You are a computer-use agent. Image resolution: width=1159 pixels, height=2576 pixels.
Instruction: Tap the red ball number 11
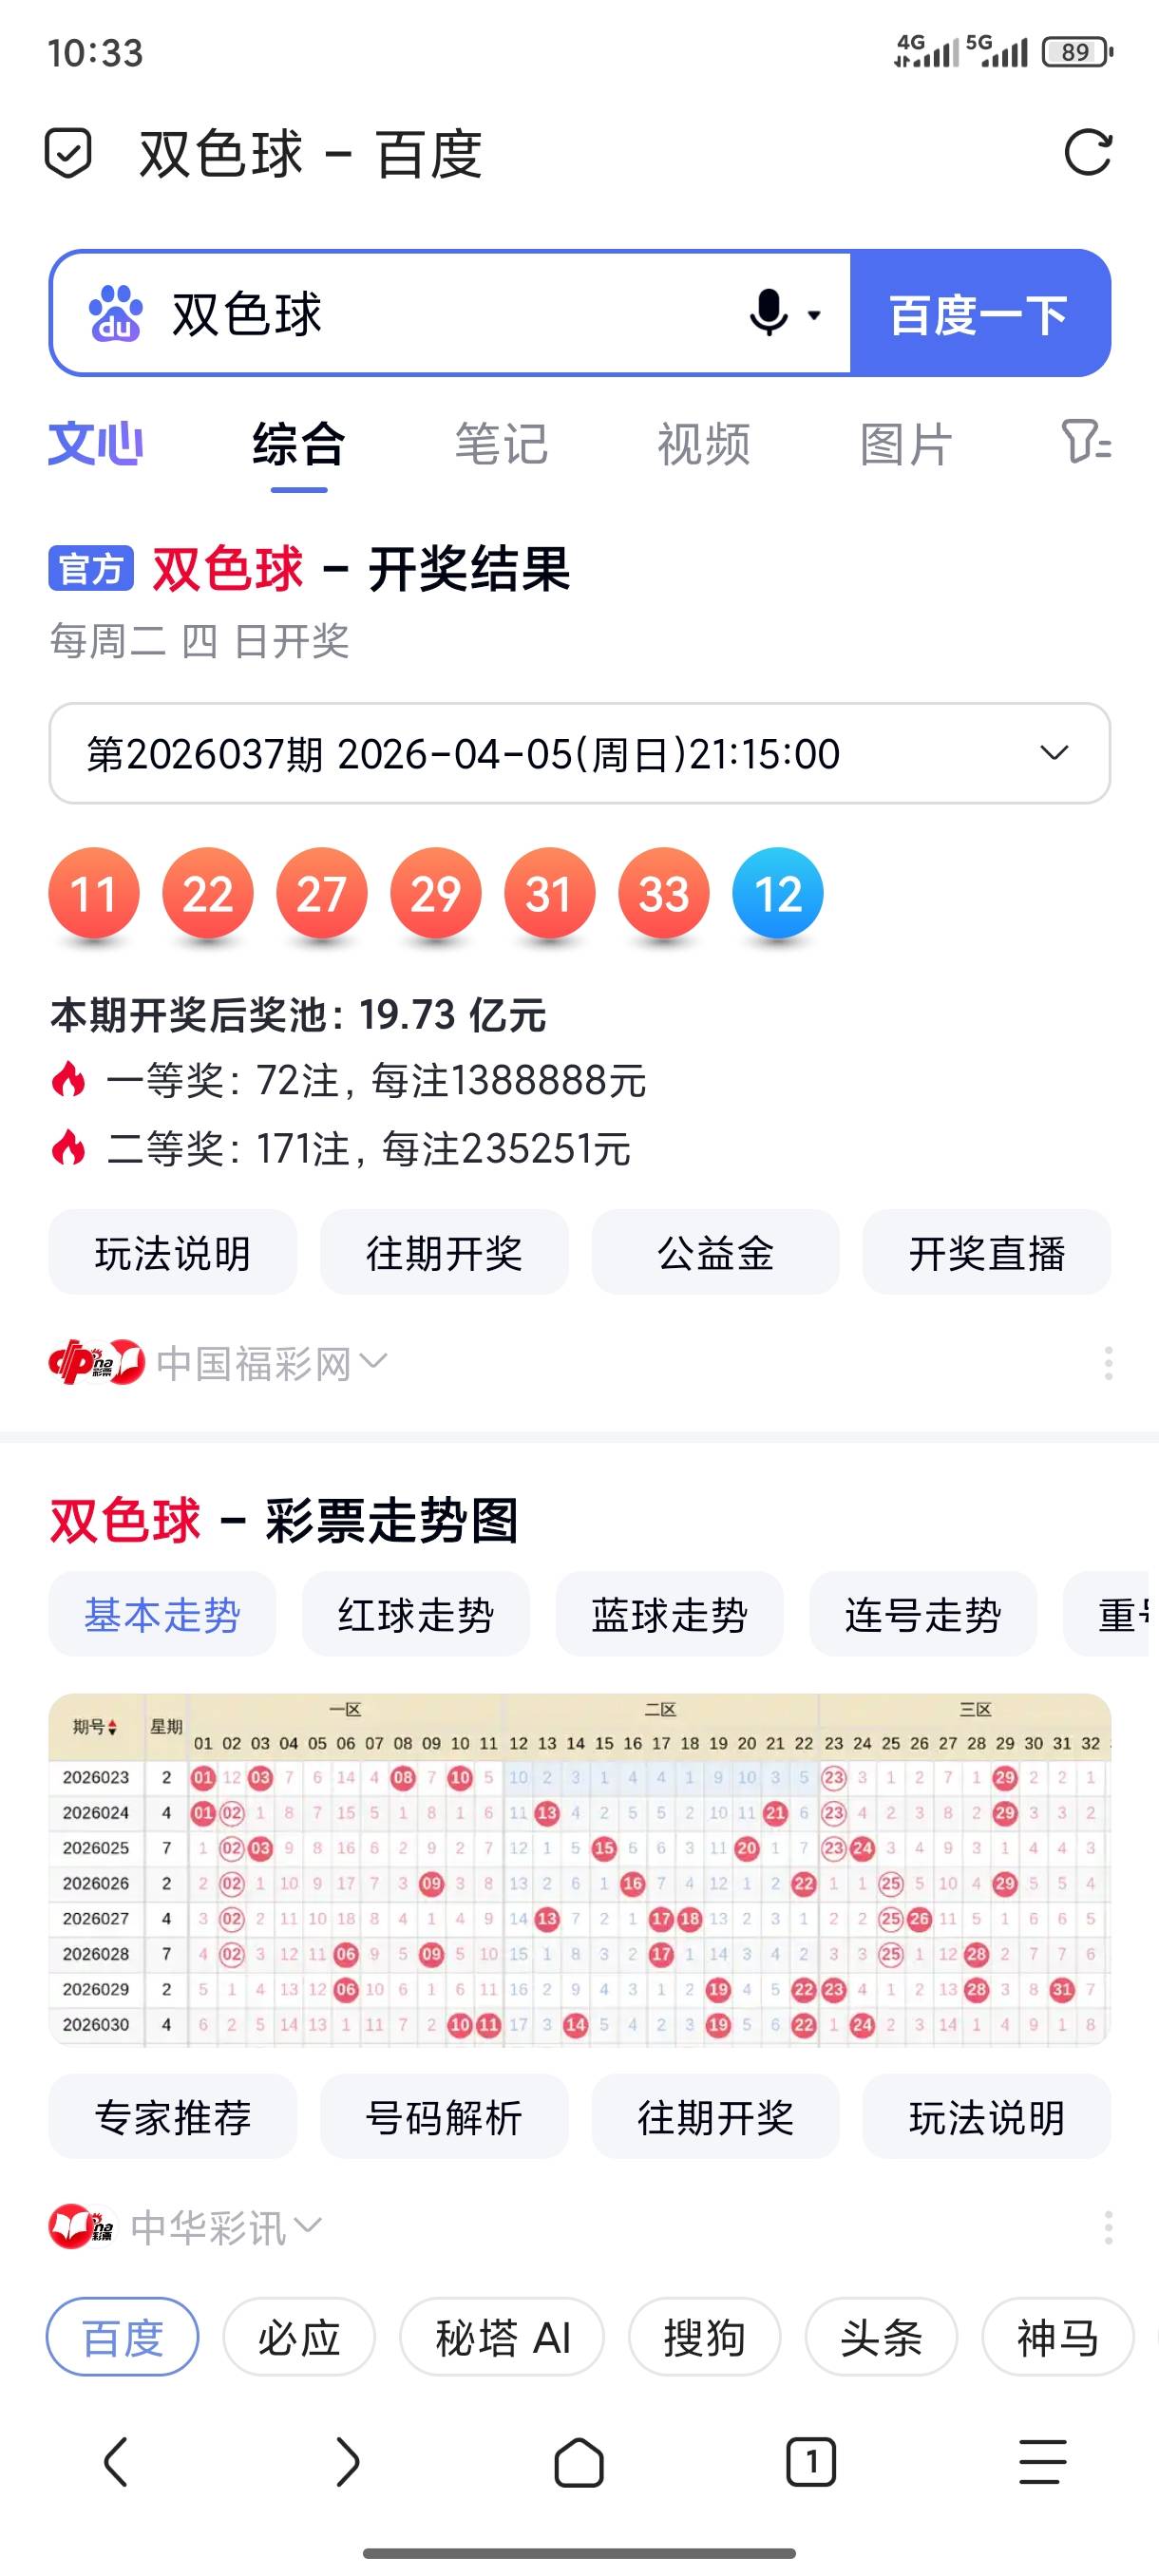coord(94,893)
